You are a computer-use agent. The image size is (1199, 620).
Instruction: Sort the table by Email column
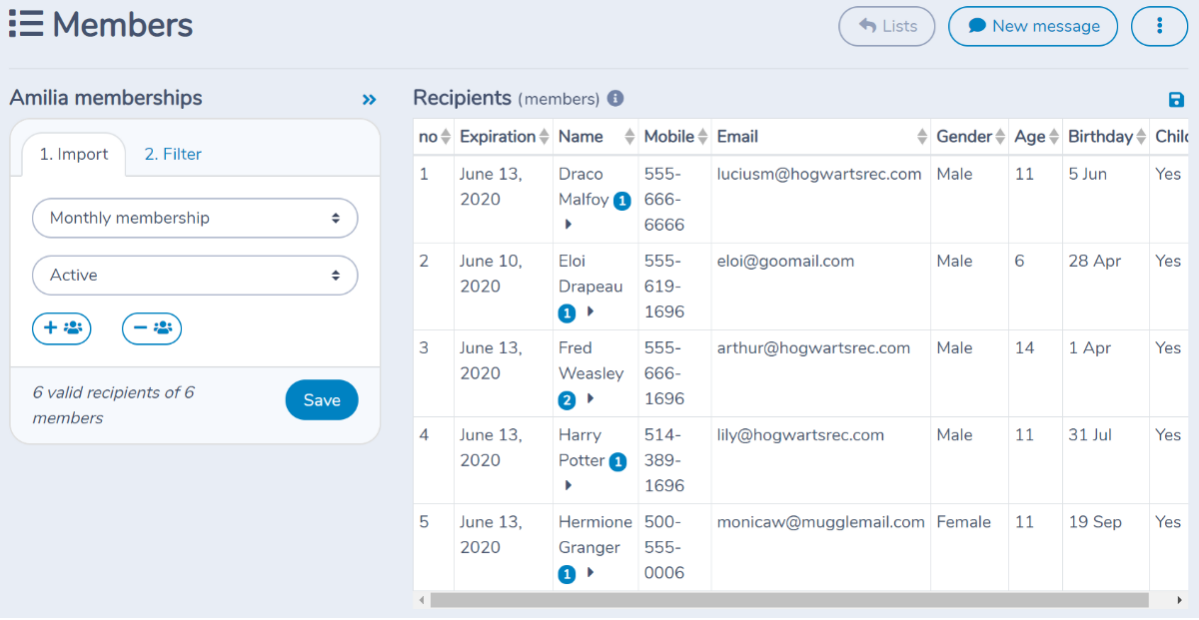[x=821, y=137]
